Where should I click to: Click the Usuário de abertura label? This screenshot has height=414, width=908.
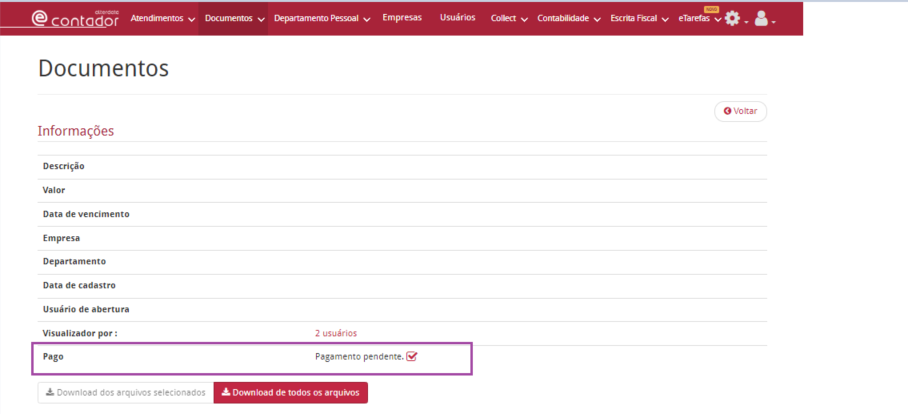click(86, 309)
